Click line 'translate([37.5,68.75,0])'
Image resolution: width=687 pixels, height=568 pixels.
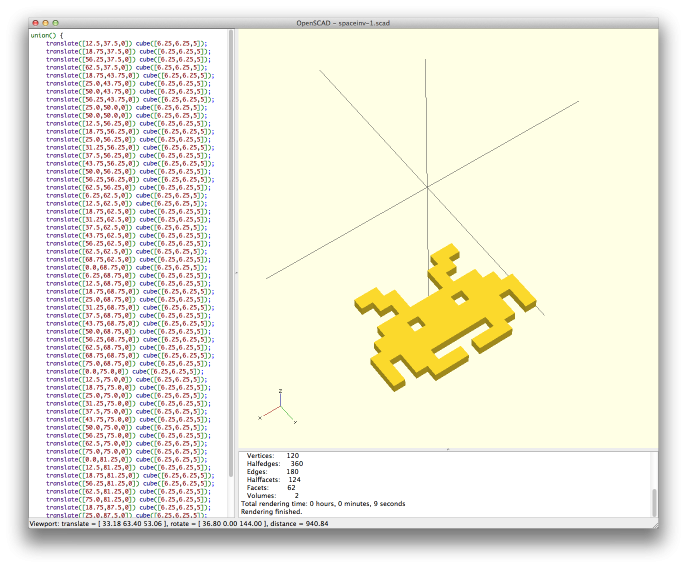128,316
